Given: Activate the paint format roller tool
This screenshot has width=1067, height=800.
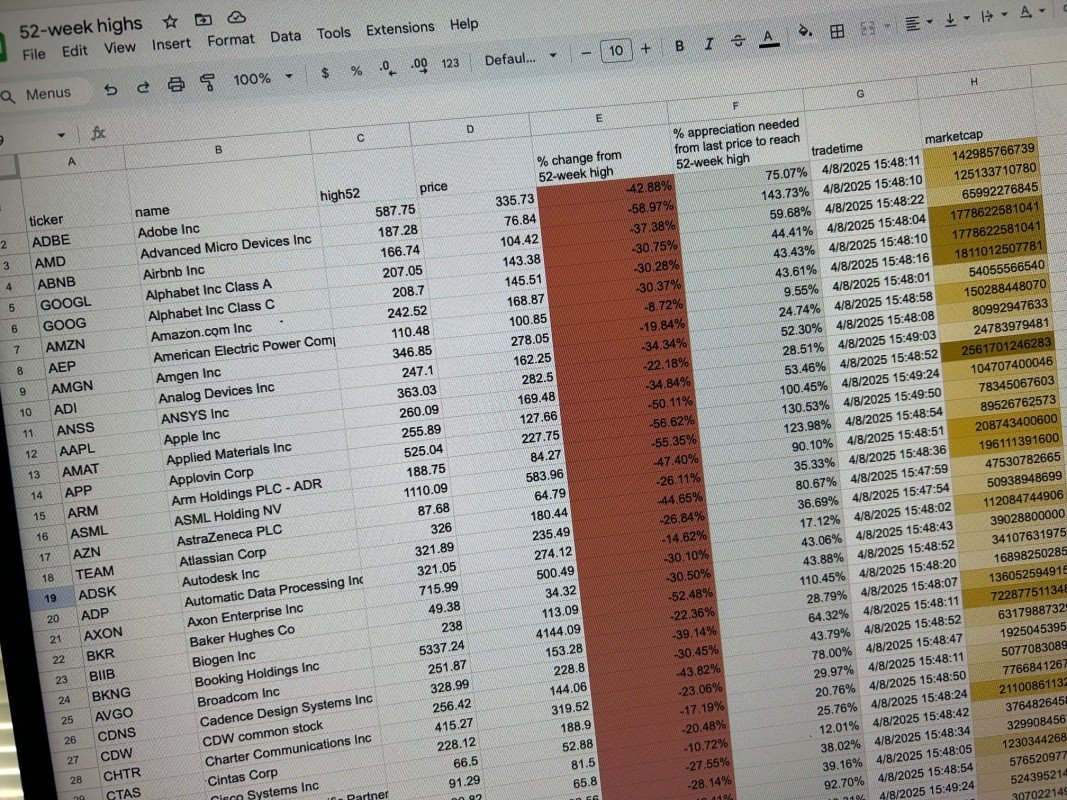Looking at the screenshot, I should [208, 81].
